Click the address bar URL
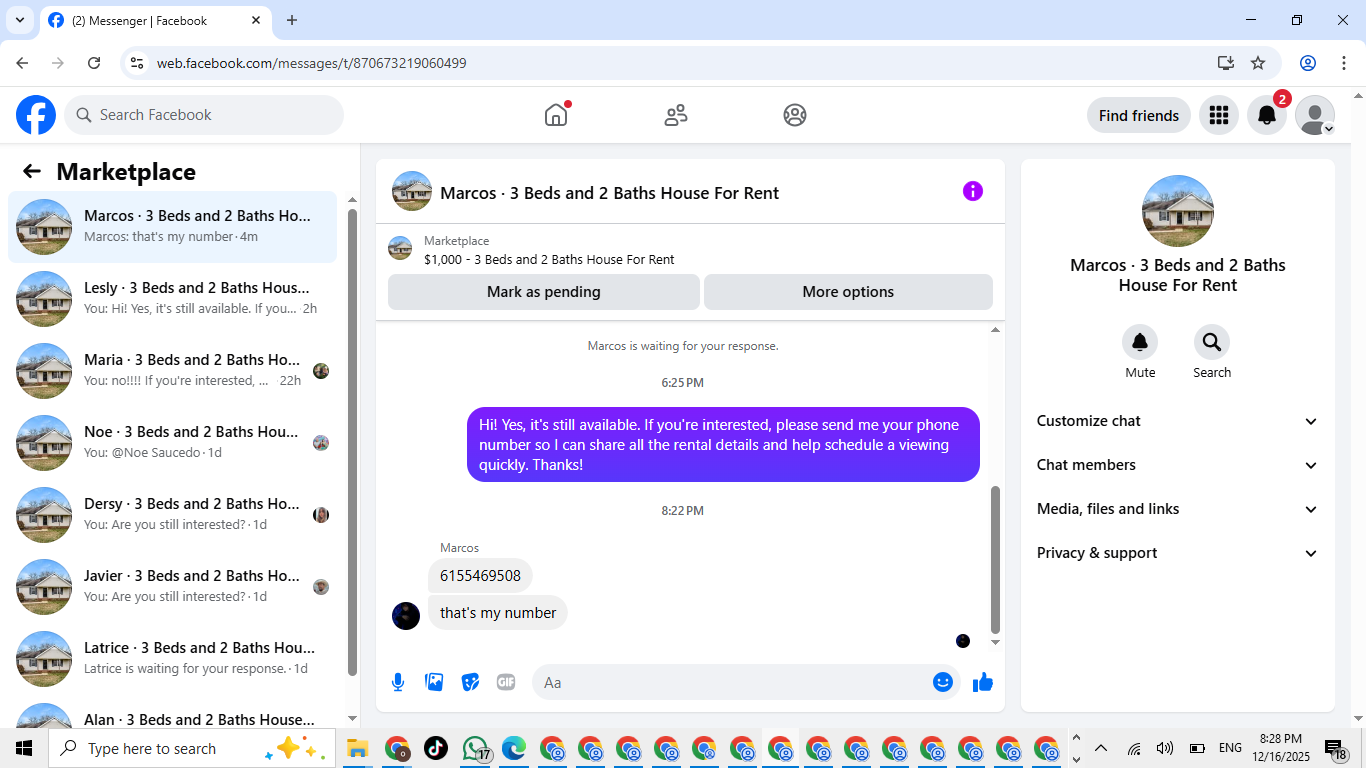 coord(312,63)
